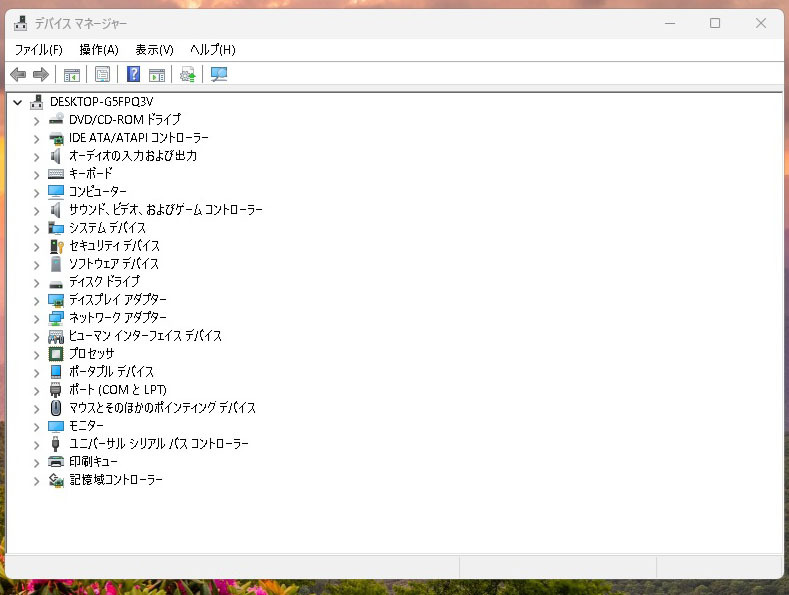
Task: Click the IDE ATA/ATAPI controller icon
Action: coord(56,138)
